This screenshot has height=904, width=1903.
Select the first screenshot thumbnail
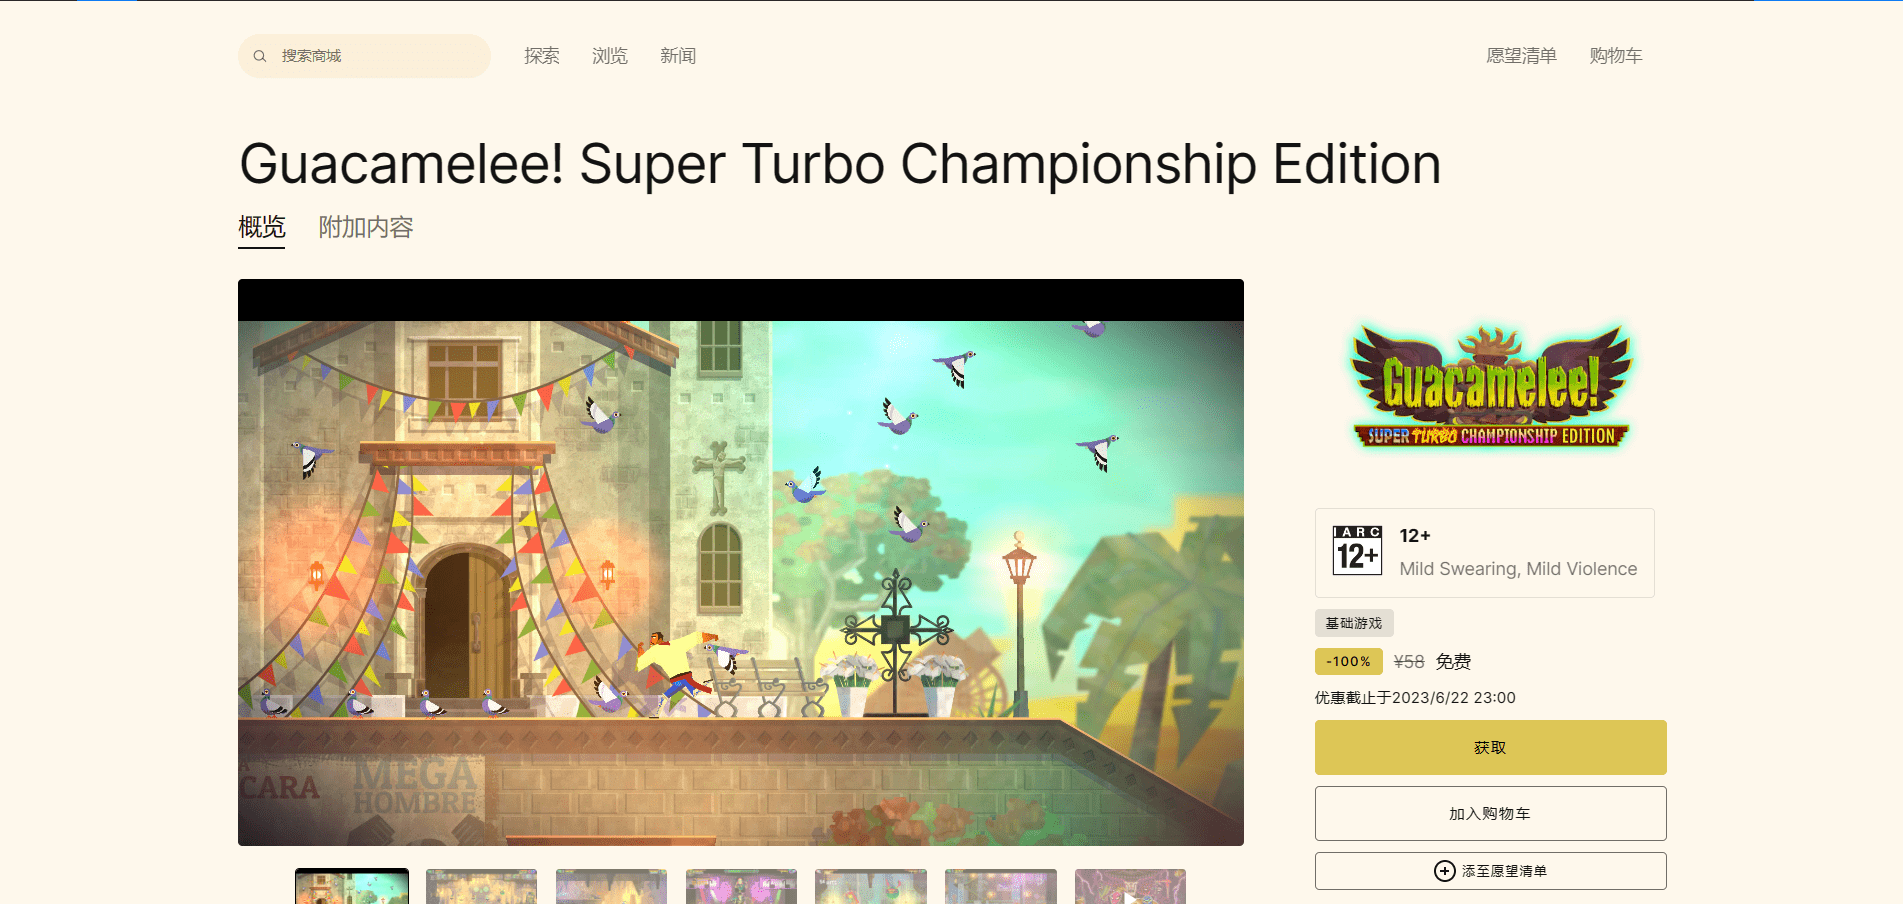[352, 887]
